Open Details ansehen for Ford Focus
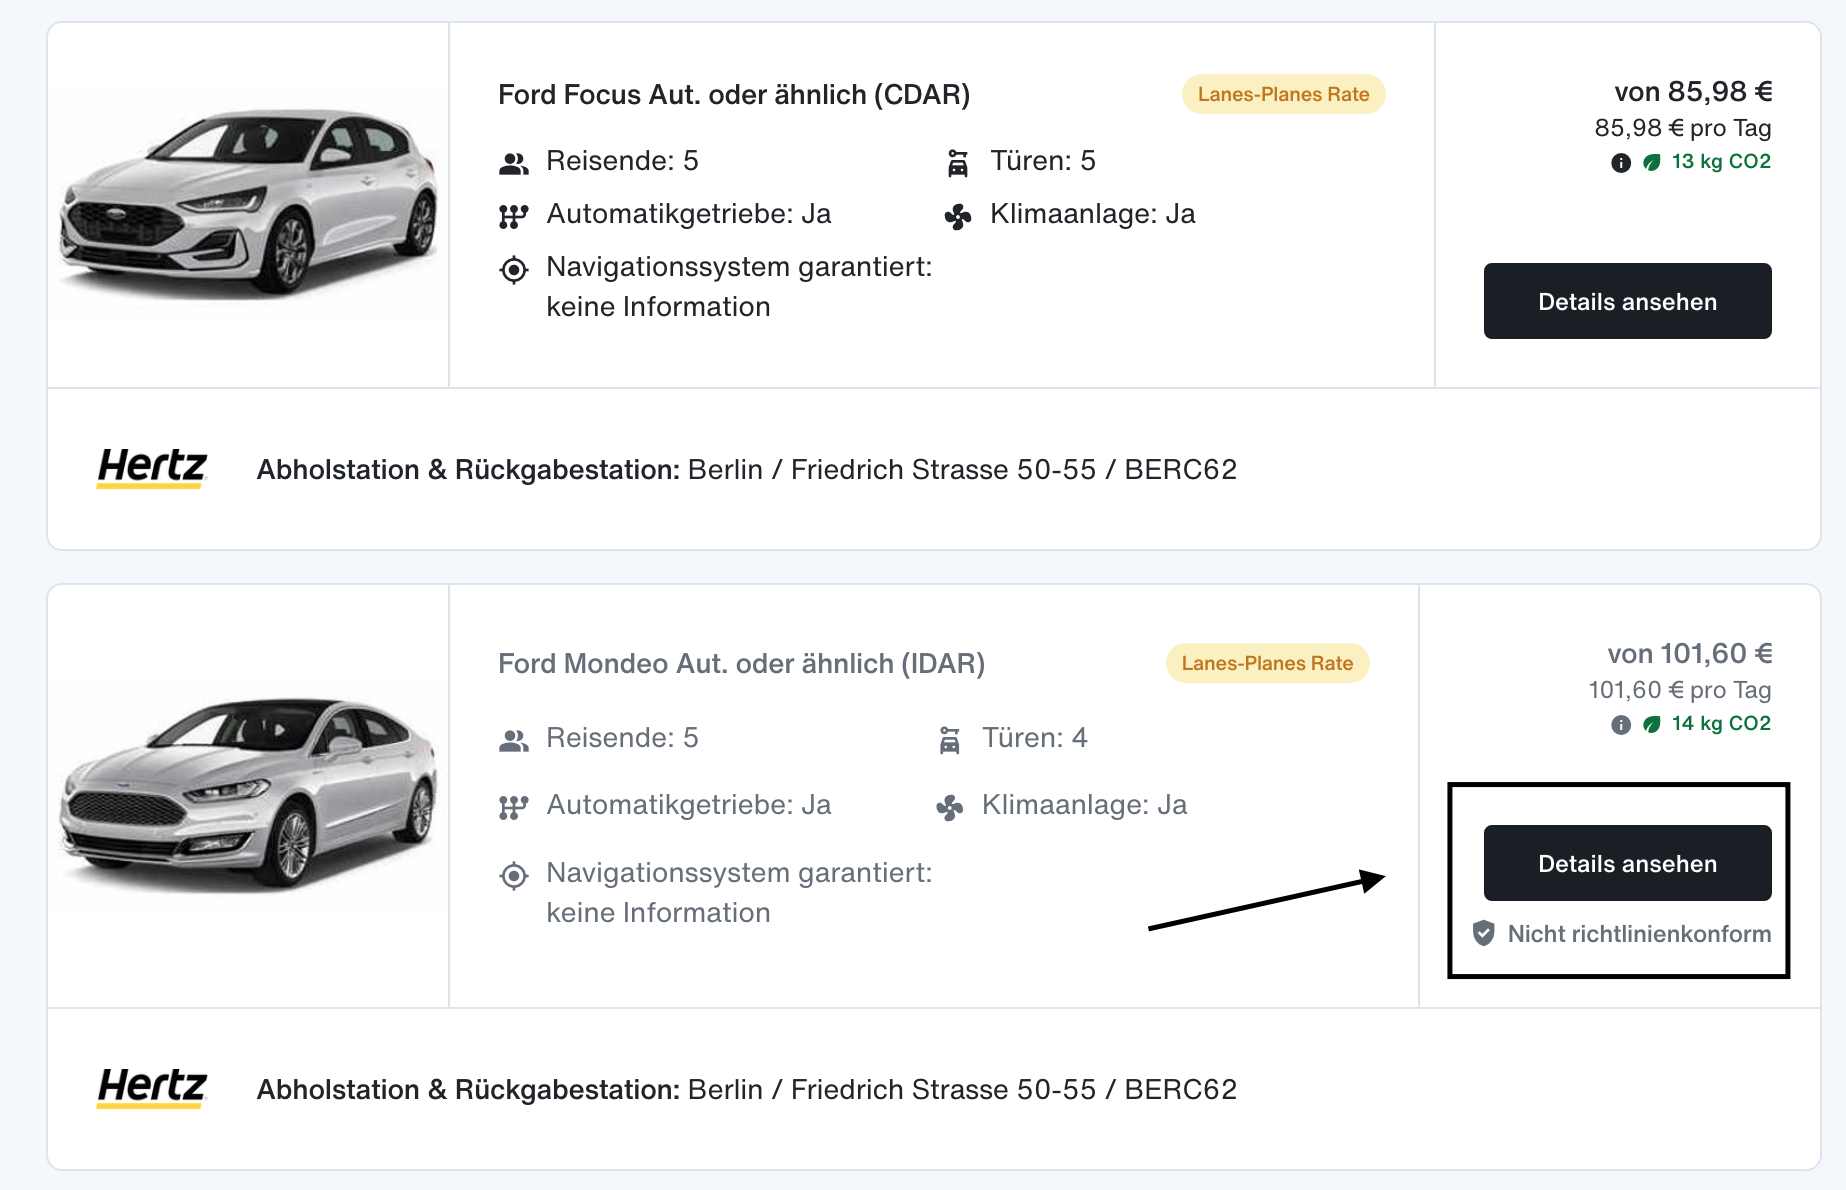The height and width of the screenshot is (1190, 1846). (x=1627, y=301)
